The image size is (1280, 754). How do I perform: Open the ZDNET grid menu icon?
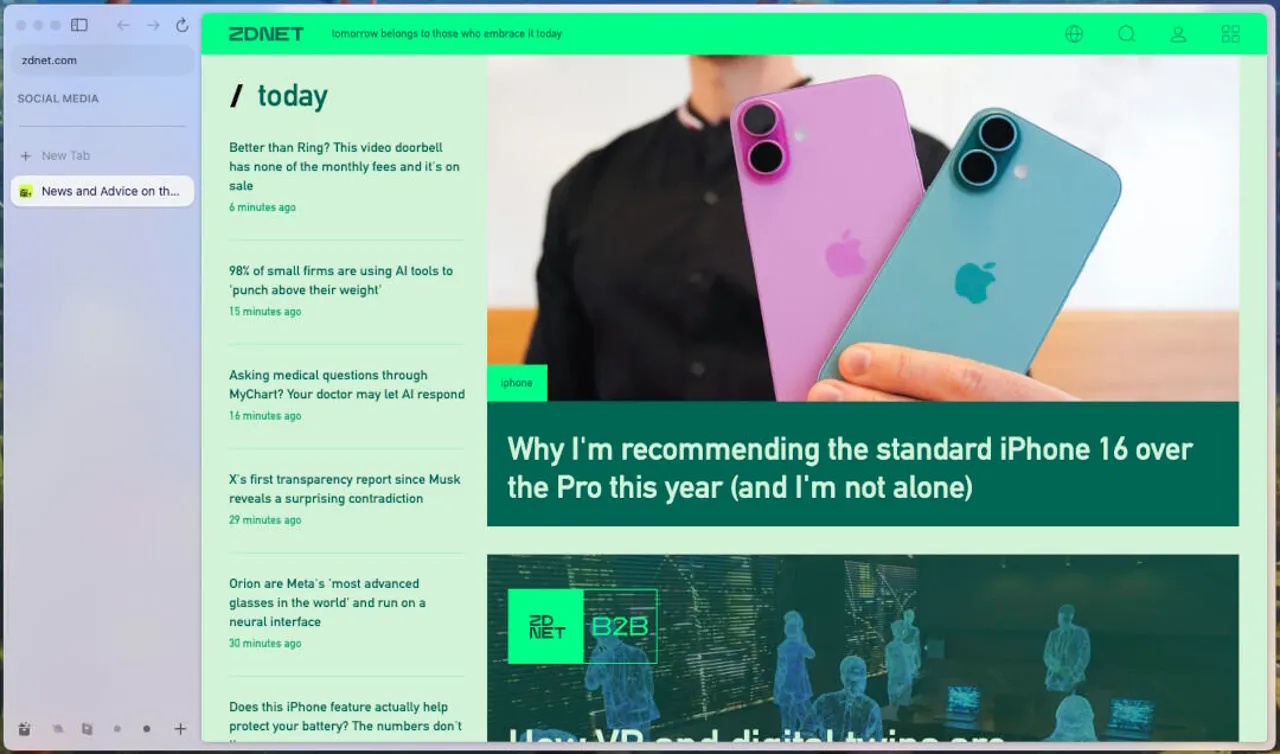click(x=1230, y=34)
